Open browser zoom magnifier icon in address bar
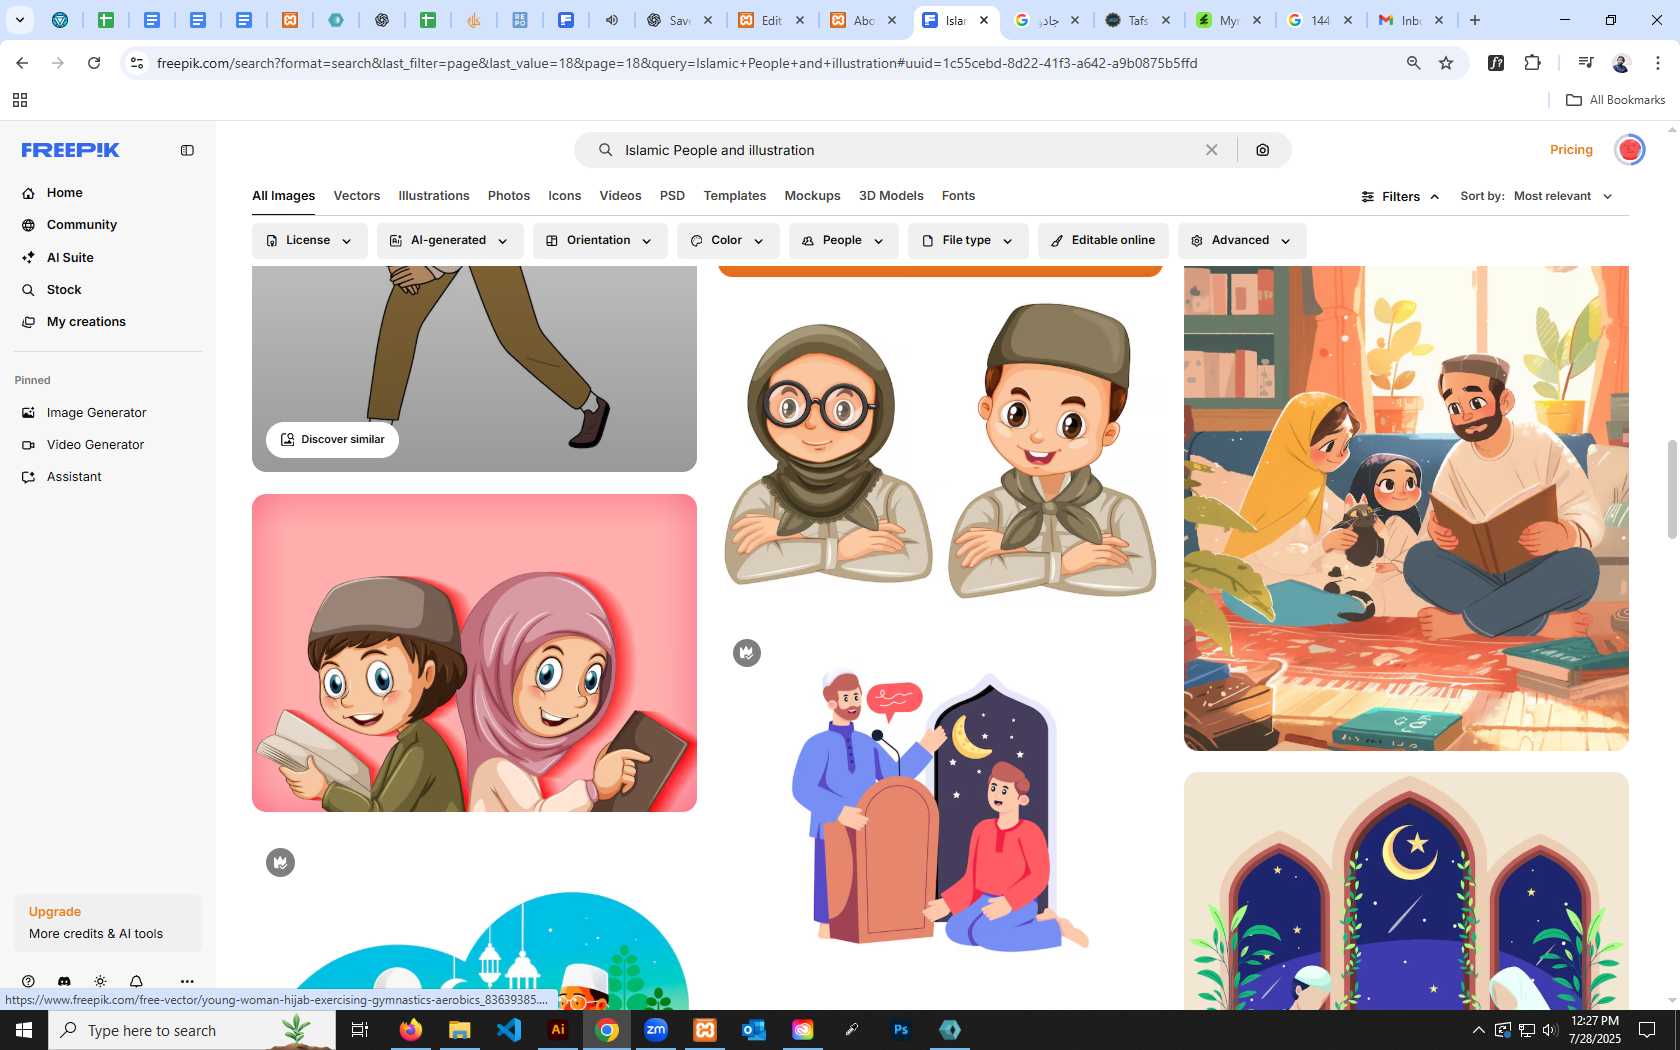 1413,63
